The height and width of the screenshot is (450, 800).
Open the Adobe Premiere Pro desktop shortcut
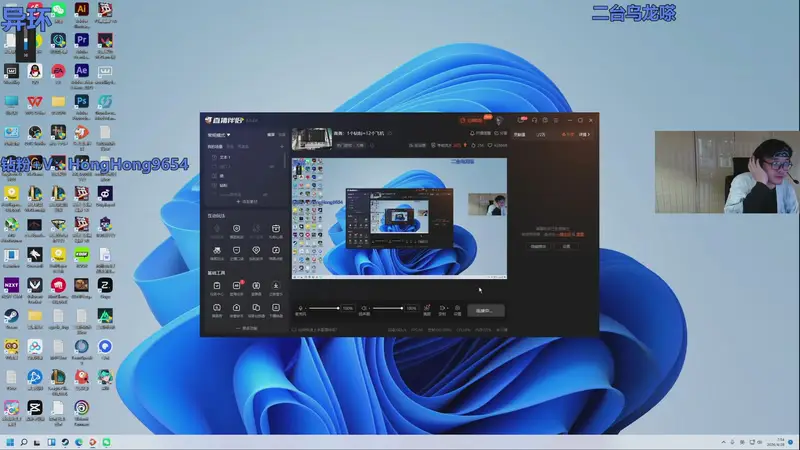(x=82, y=40)
